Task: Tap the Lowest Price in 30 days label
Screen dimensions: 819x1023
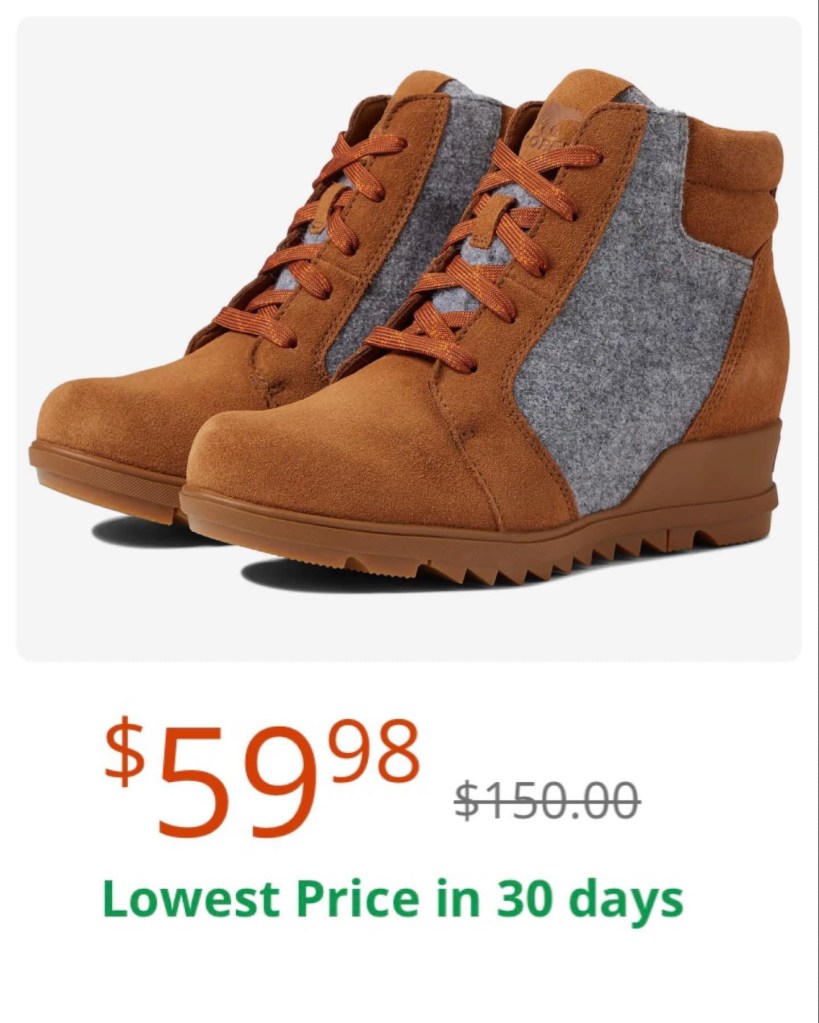Action: pos(393,898)
